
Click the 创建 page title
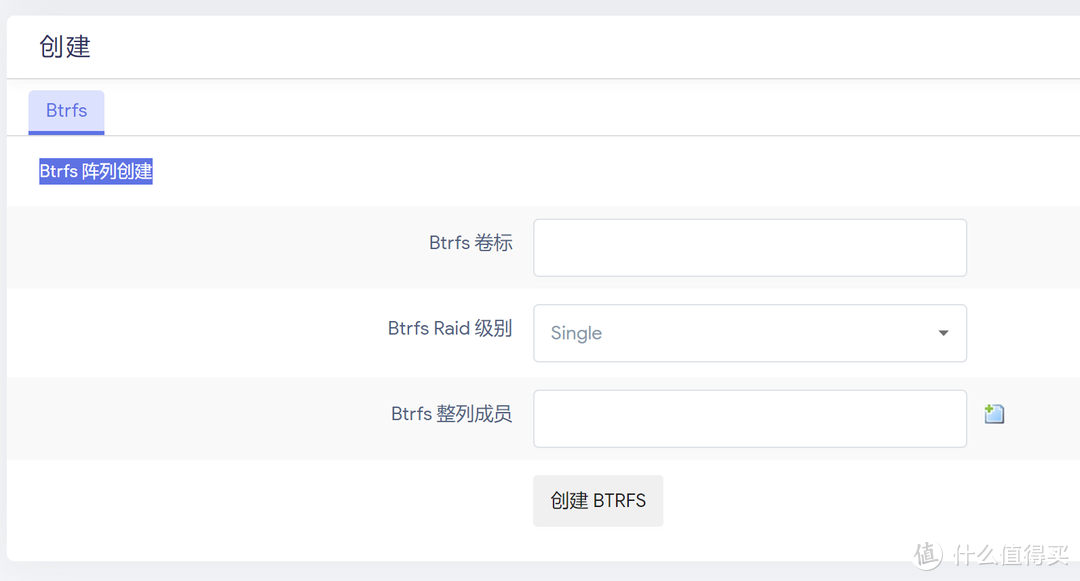[x=64, y=46]
